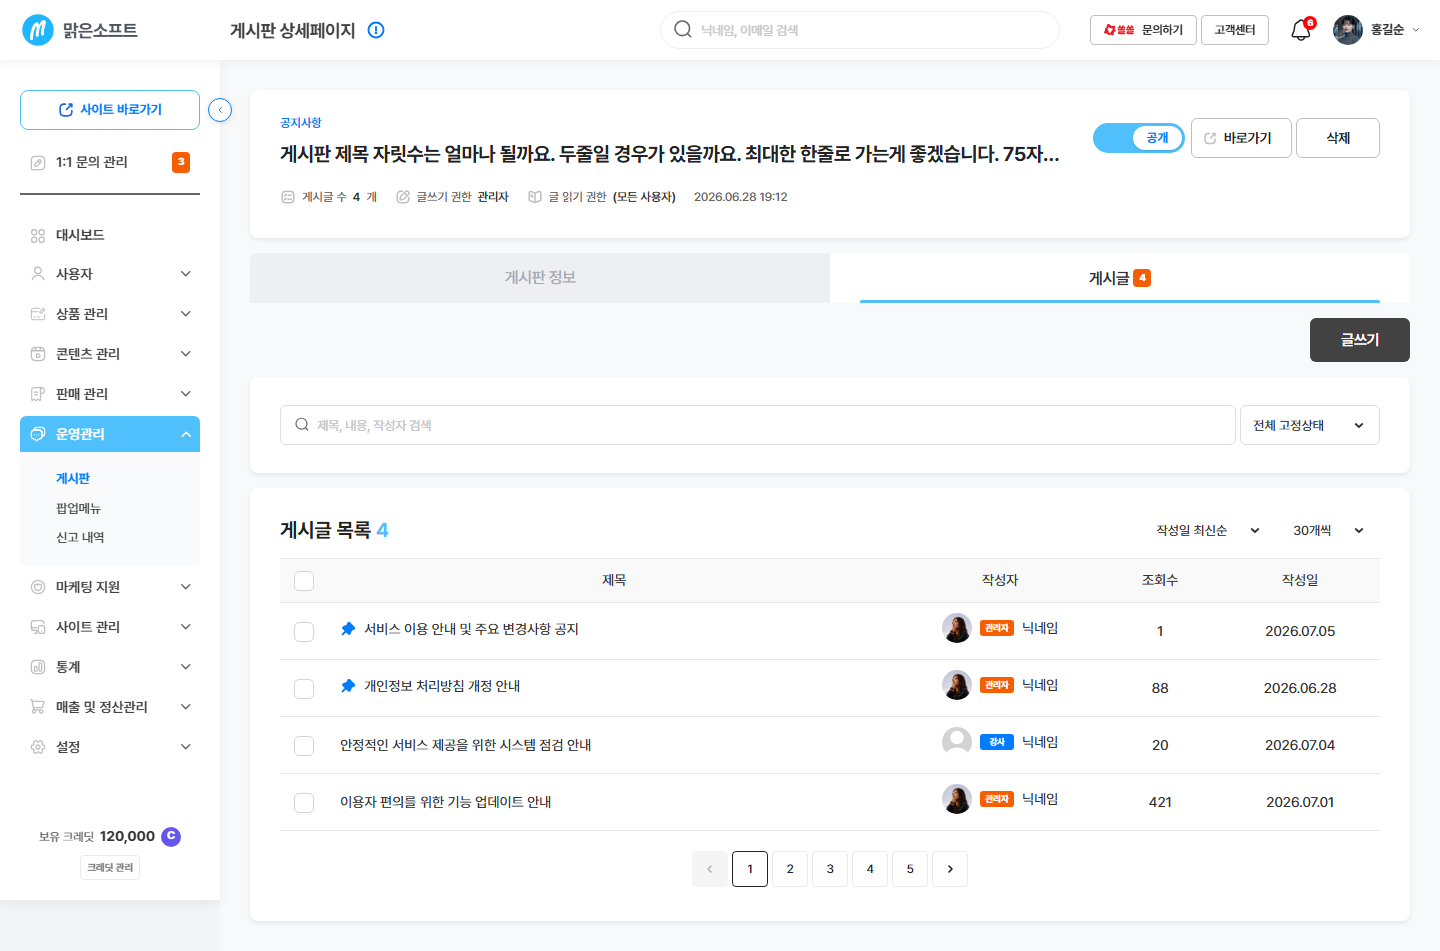
Task: Click the 제목, 내용, 작성자 검색 field
Action: pos(758,425)
